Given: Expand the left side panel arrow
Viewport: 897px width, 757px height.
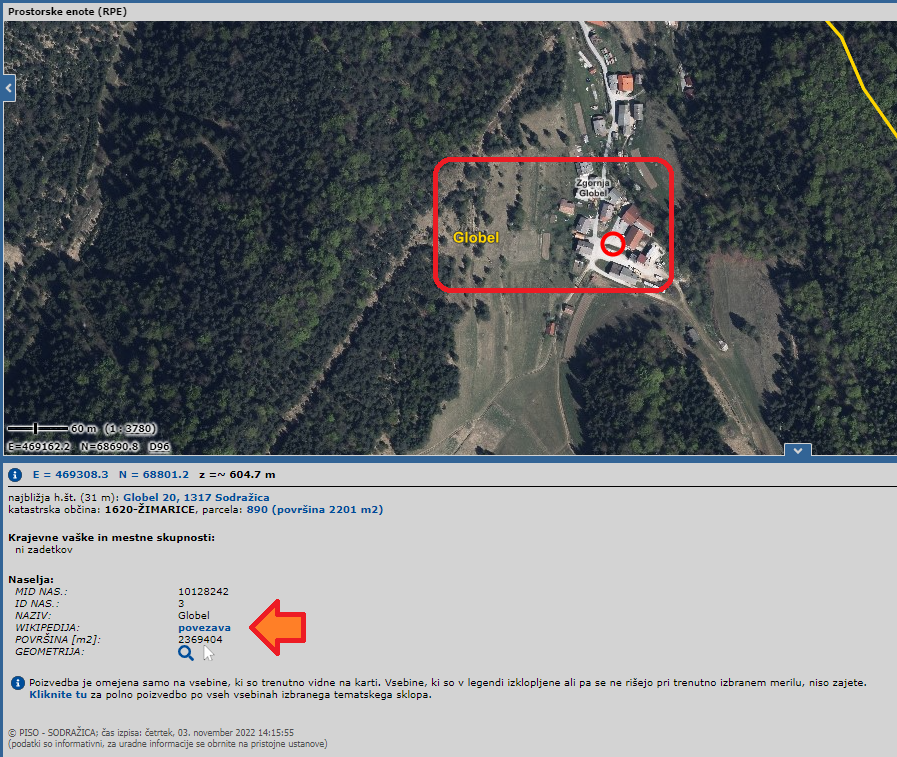Looking at the screenshot, I should [x=9, y=88].
